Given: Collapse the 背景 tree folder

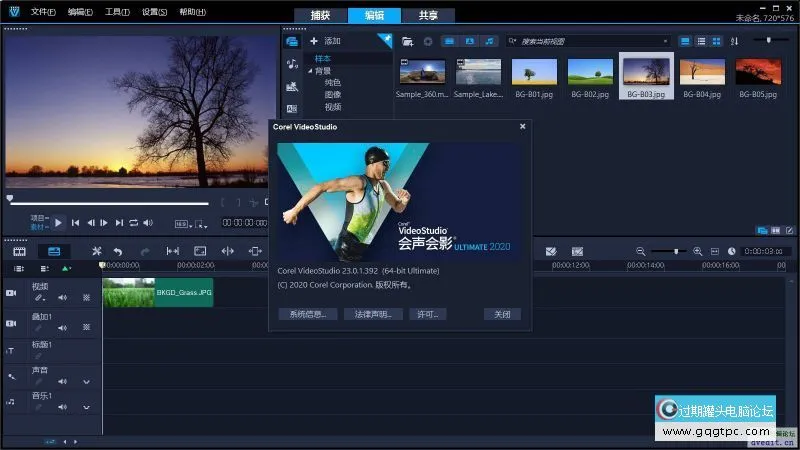Looking at the screenshot, I should click(x=310, y=71).
